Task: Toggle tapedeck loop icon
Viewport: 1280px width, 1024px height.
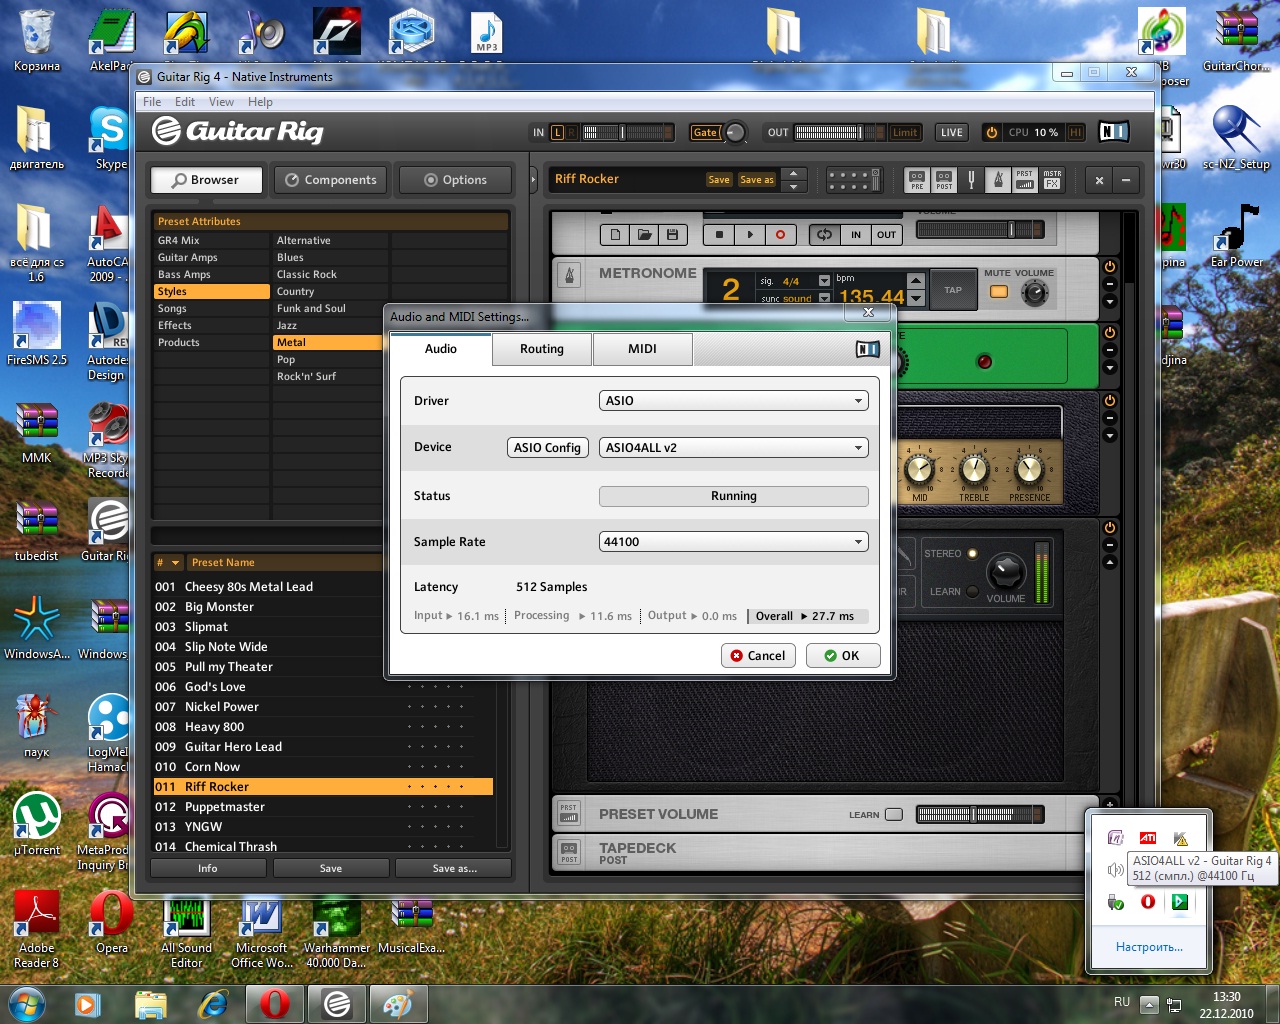Action: click(824, 234)
